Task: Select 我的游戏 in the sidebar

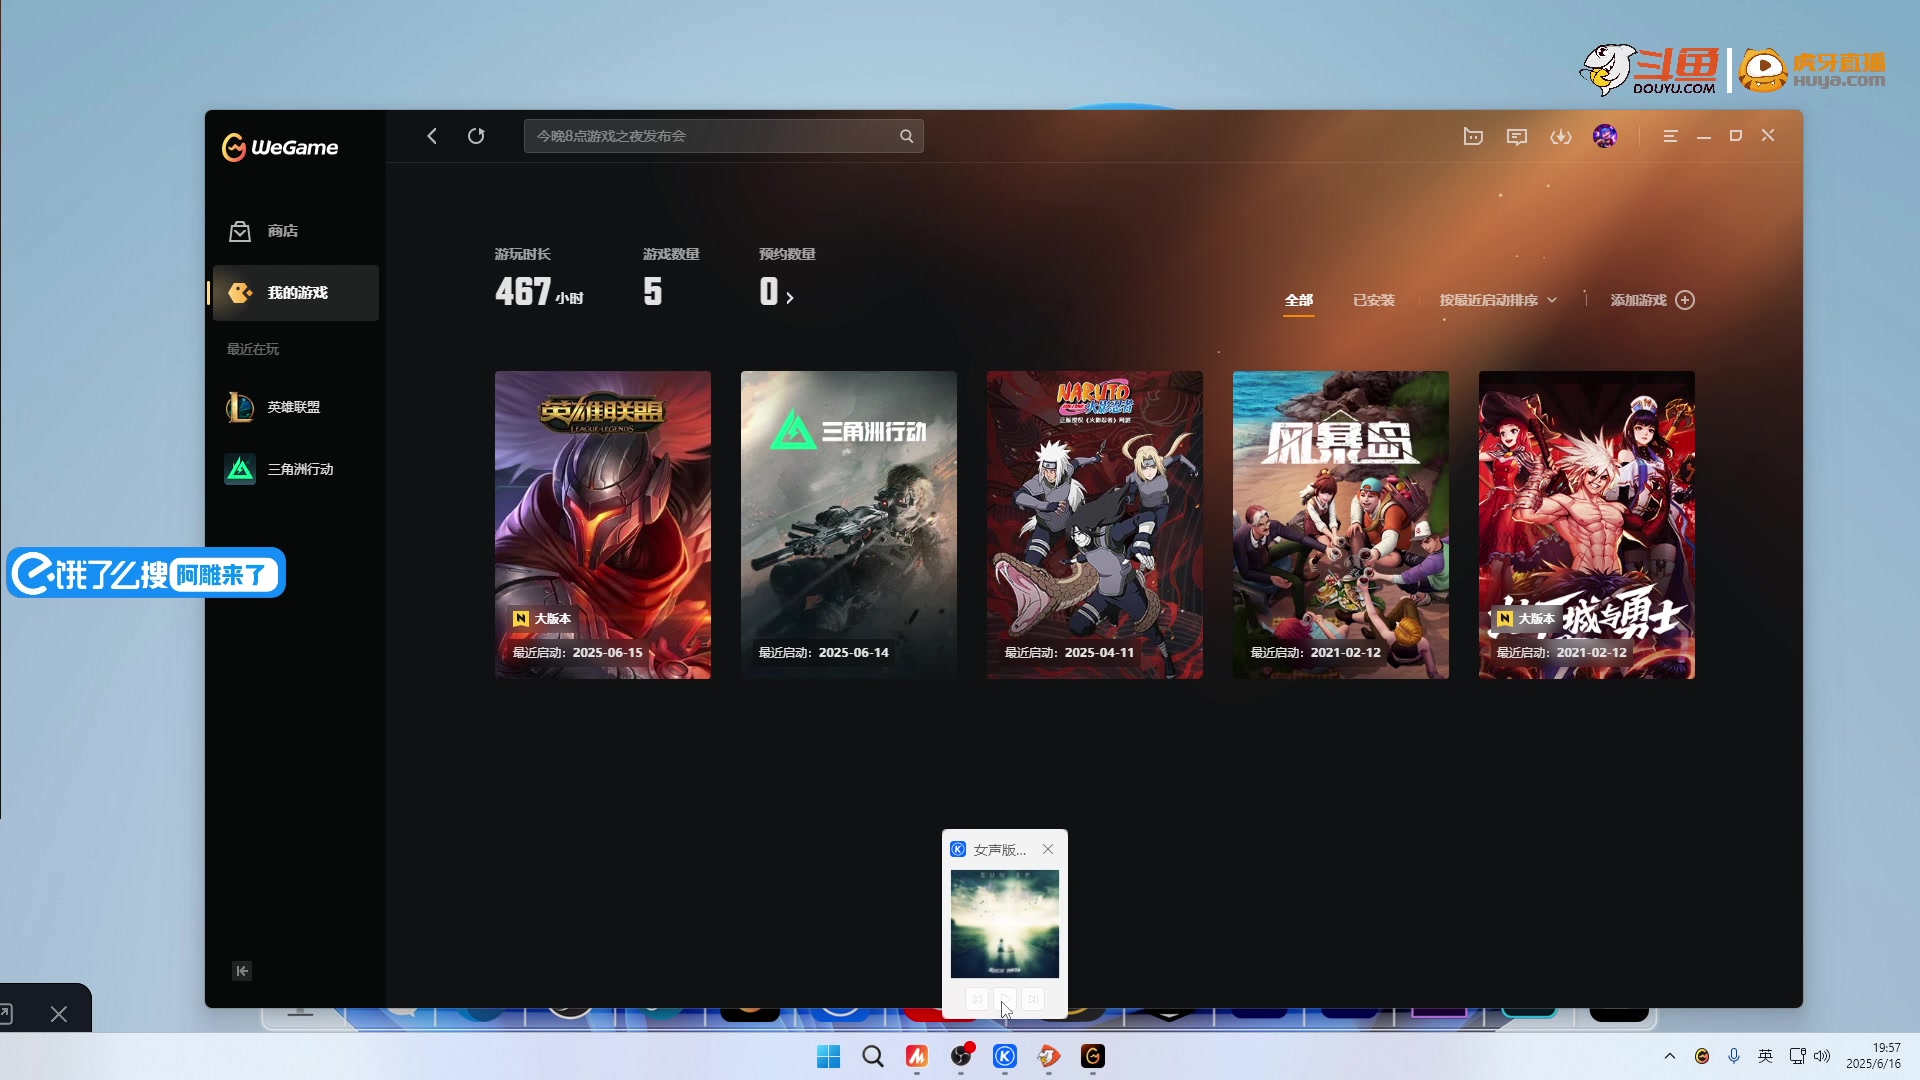Action: tap(296, 293)
